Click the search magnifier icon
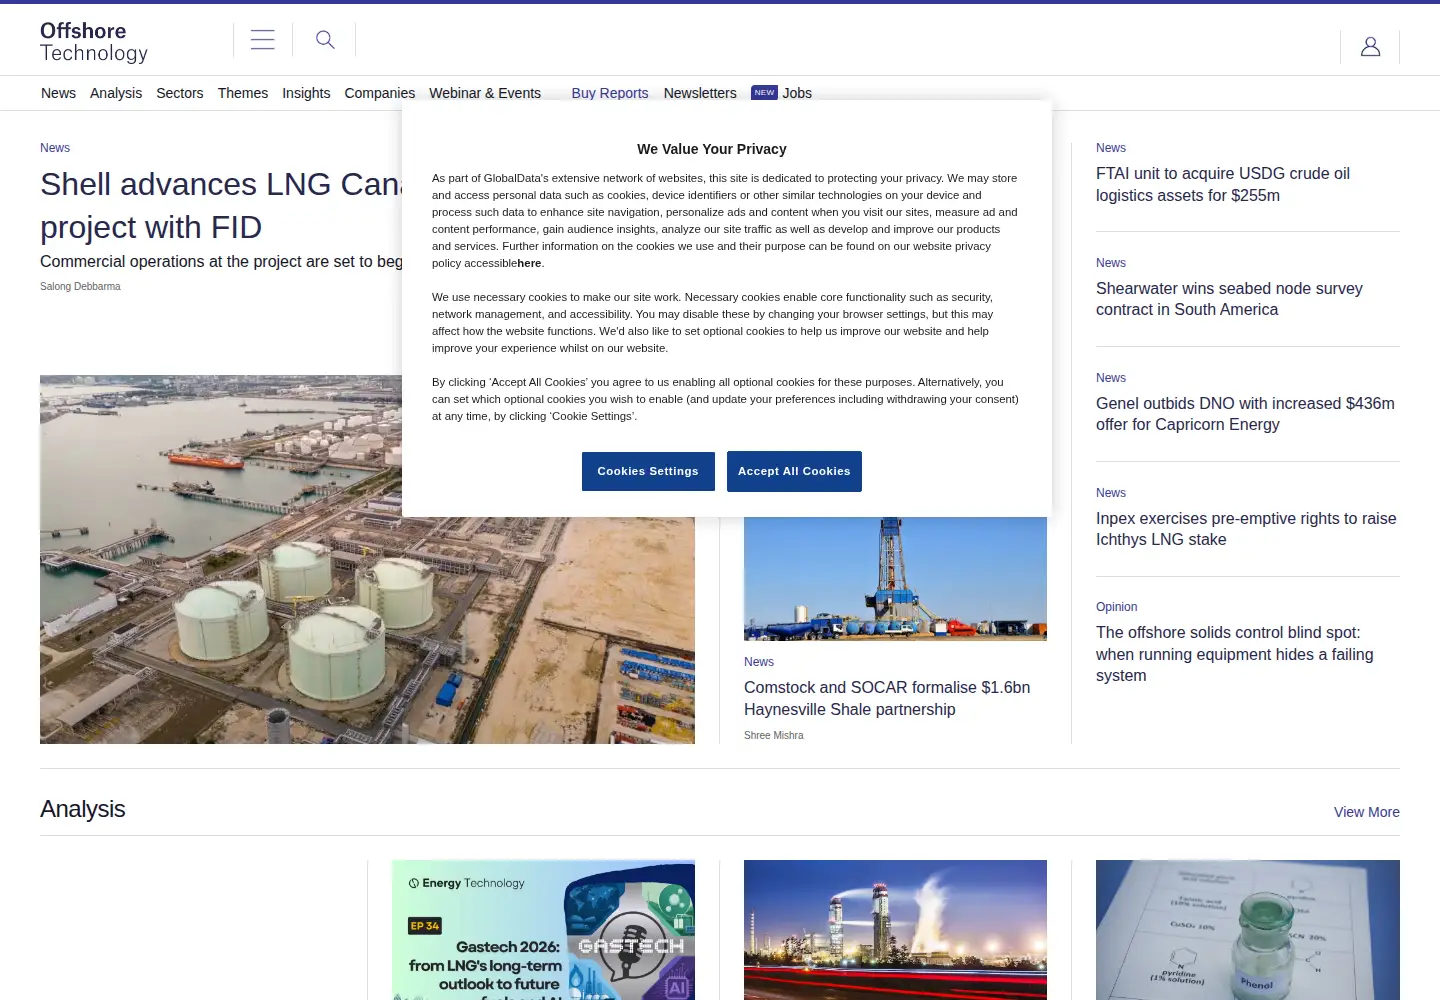 325,40
